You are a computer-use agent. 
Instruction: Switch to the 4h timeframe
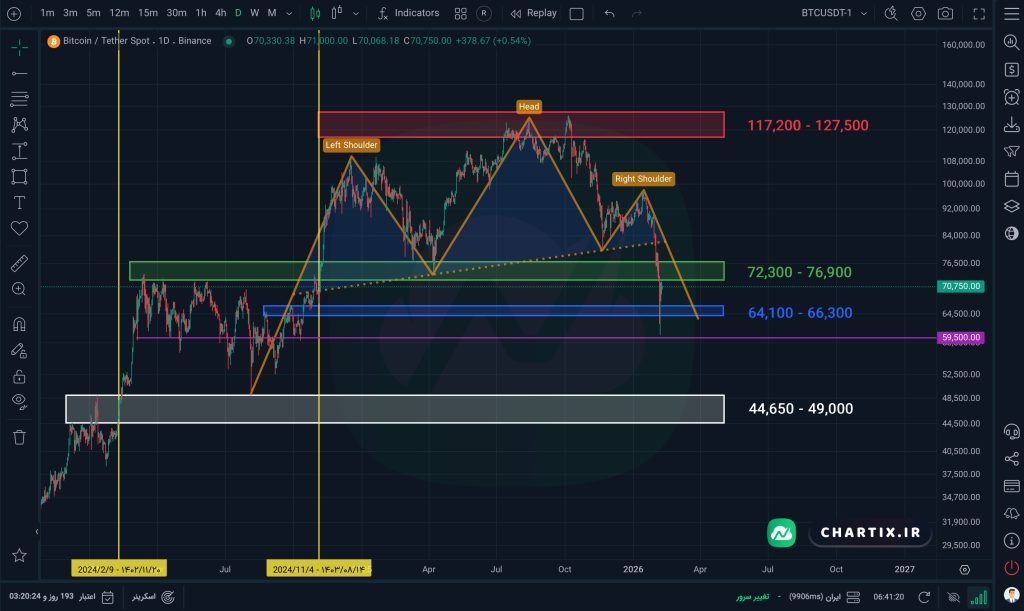click(220, 13)
